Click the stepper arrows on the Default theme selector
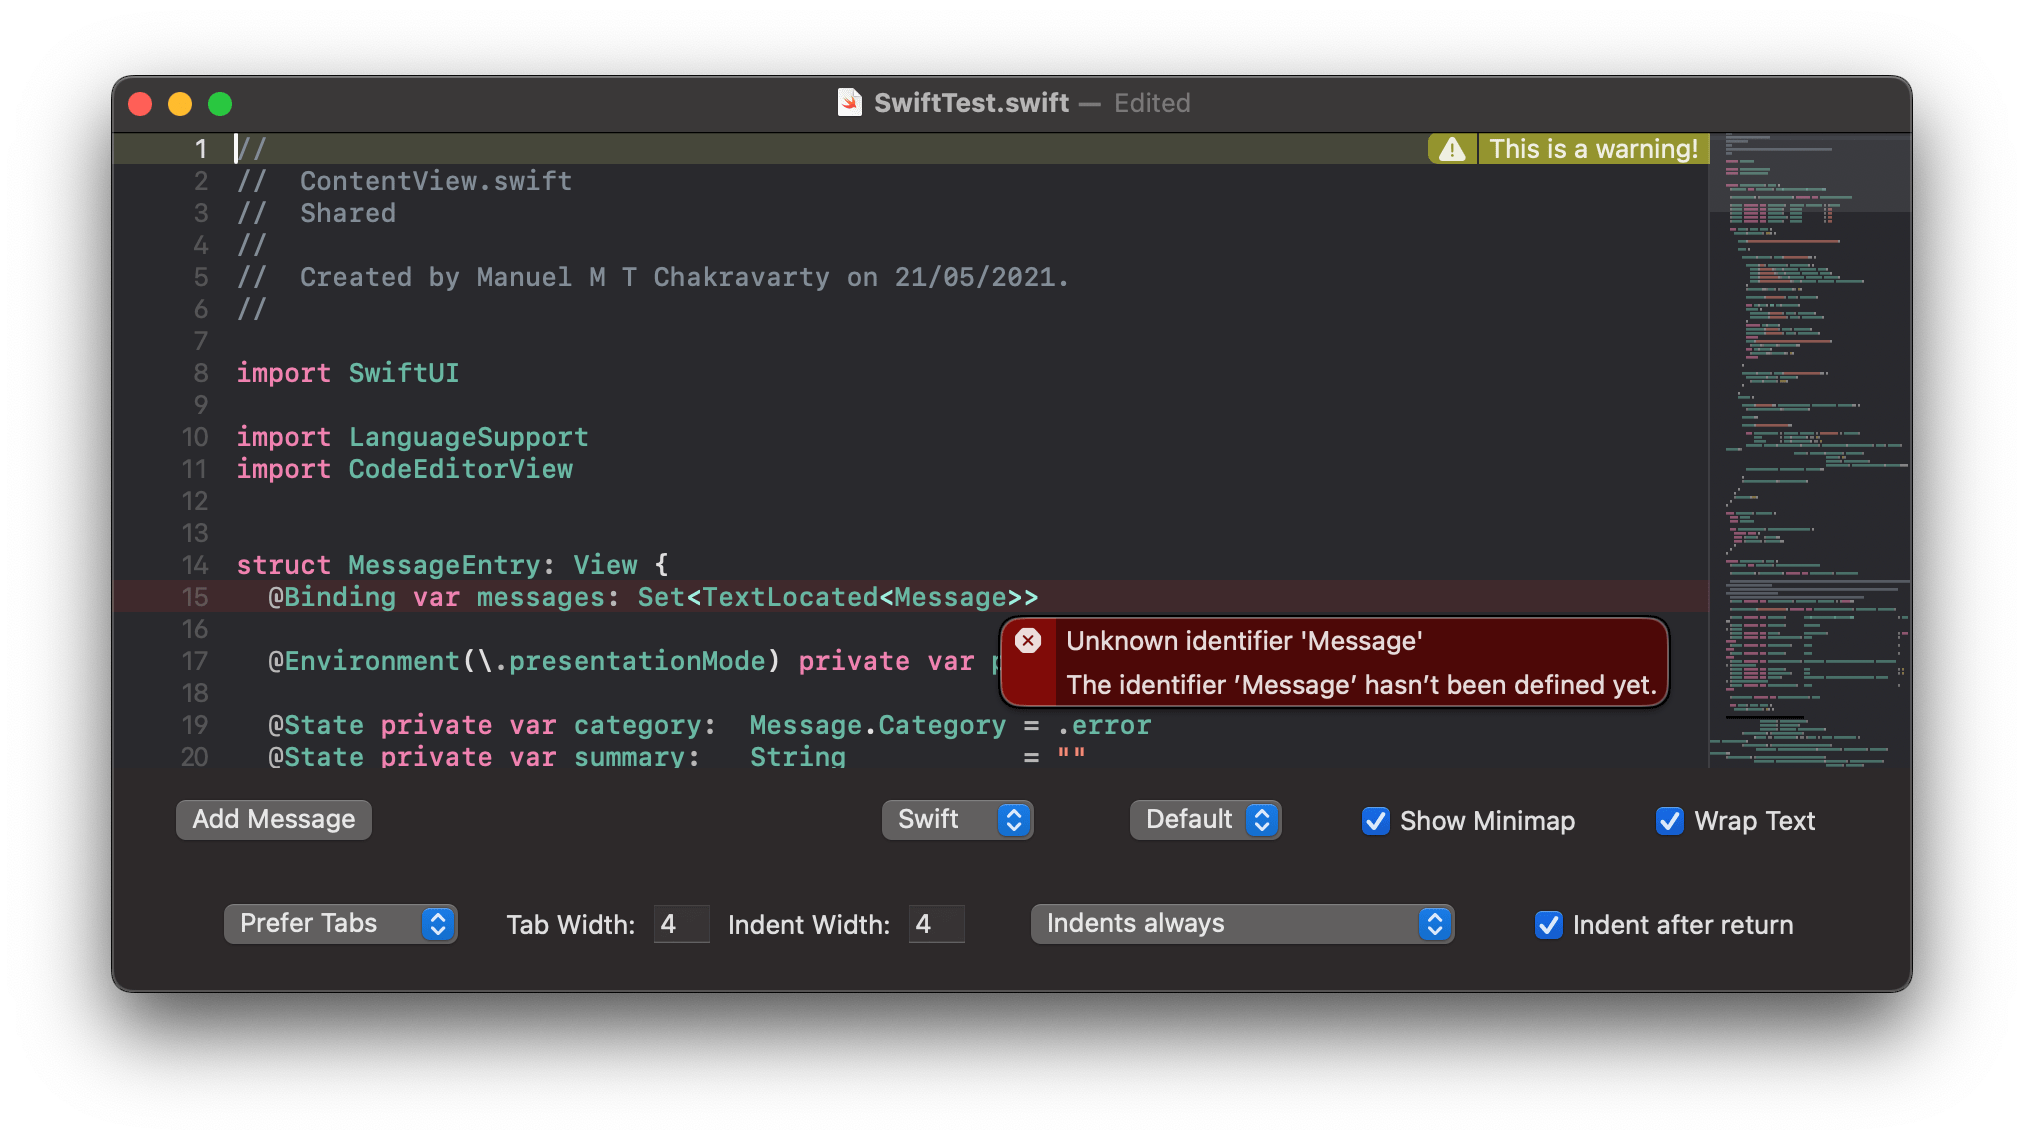The height and width of the screenshot is (1140, 2024). 1262,820
